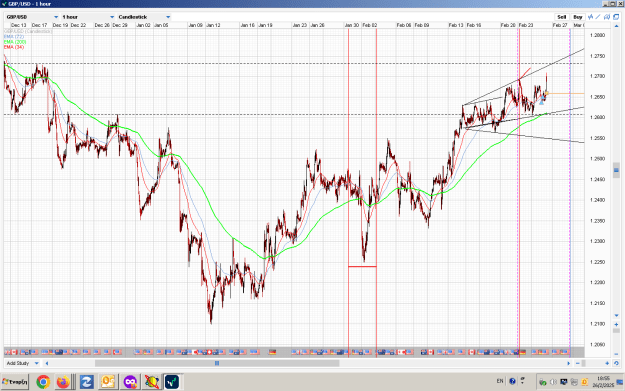The width and height of the screenshot is (625, 391).
Task: Open the Candlestick chart type dropdown
Action: click(x=144, y=17)
